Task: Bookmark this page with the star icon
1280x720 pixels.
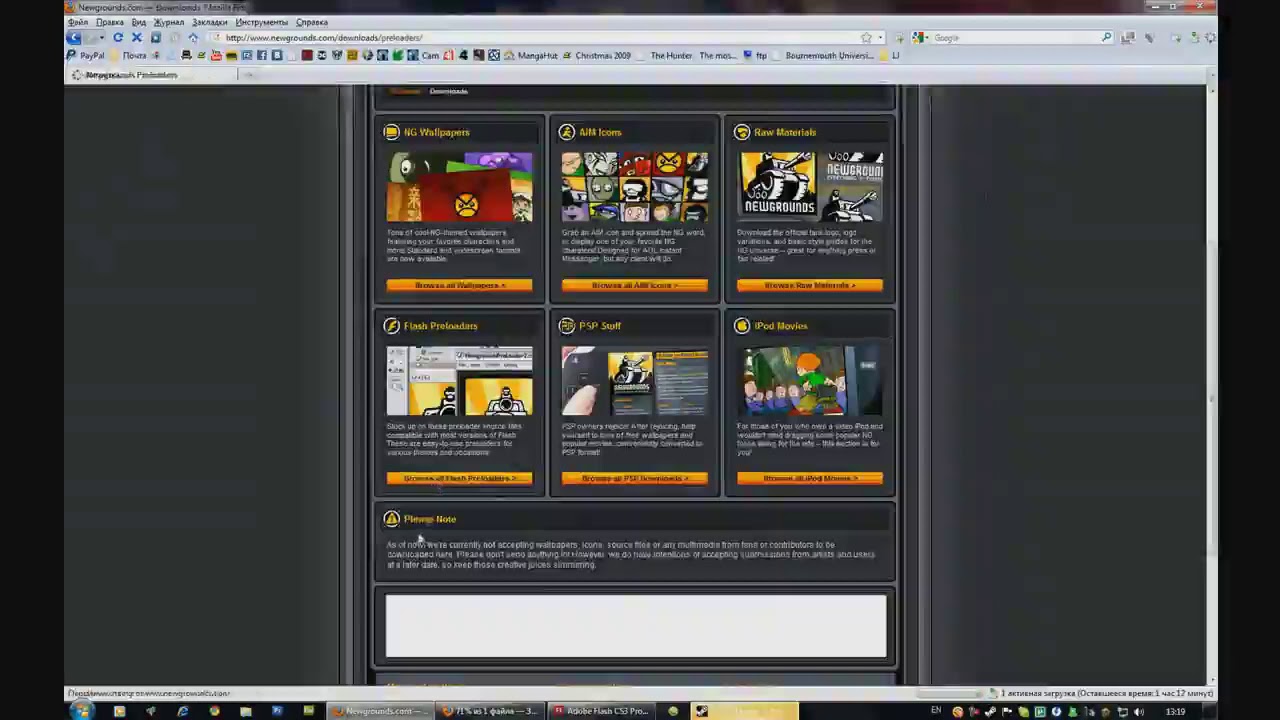Action: 866,37
